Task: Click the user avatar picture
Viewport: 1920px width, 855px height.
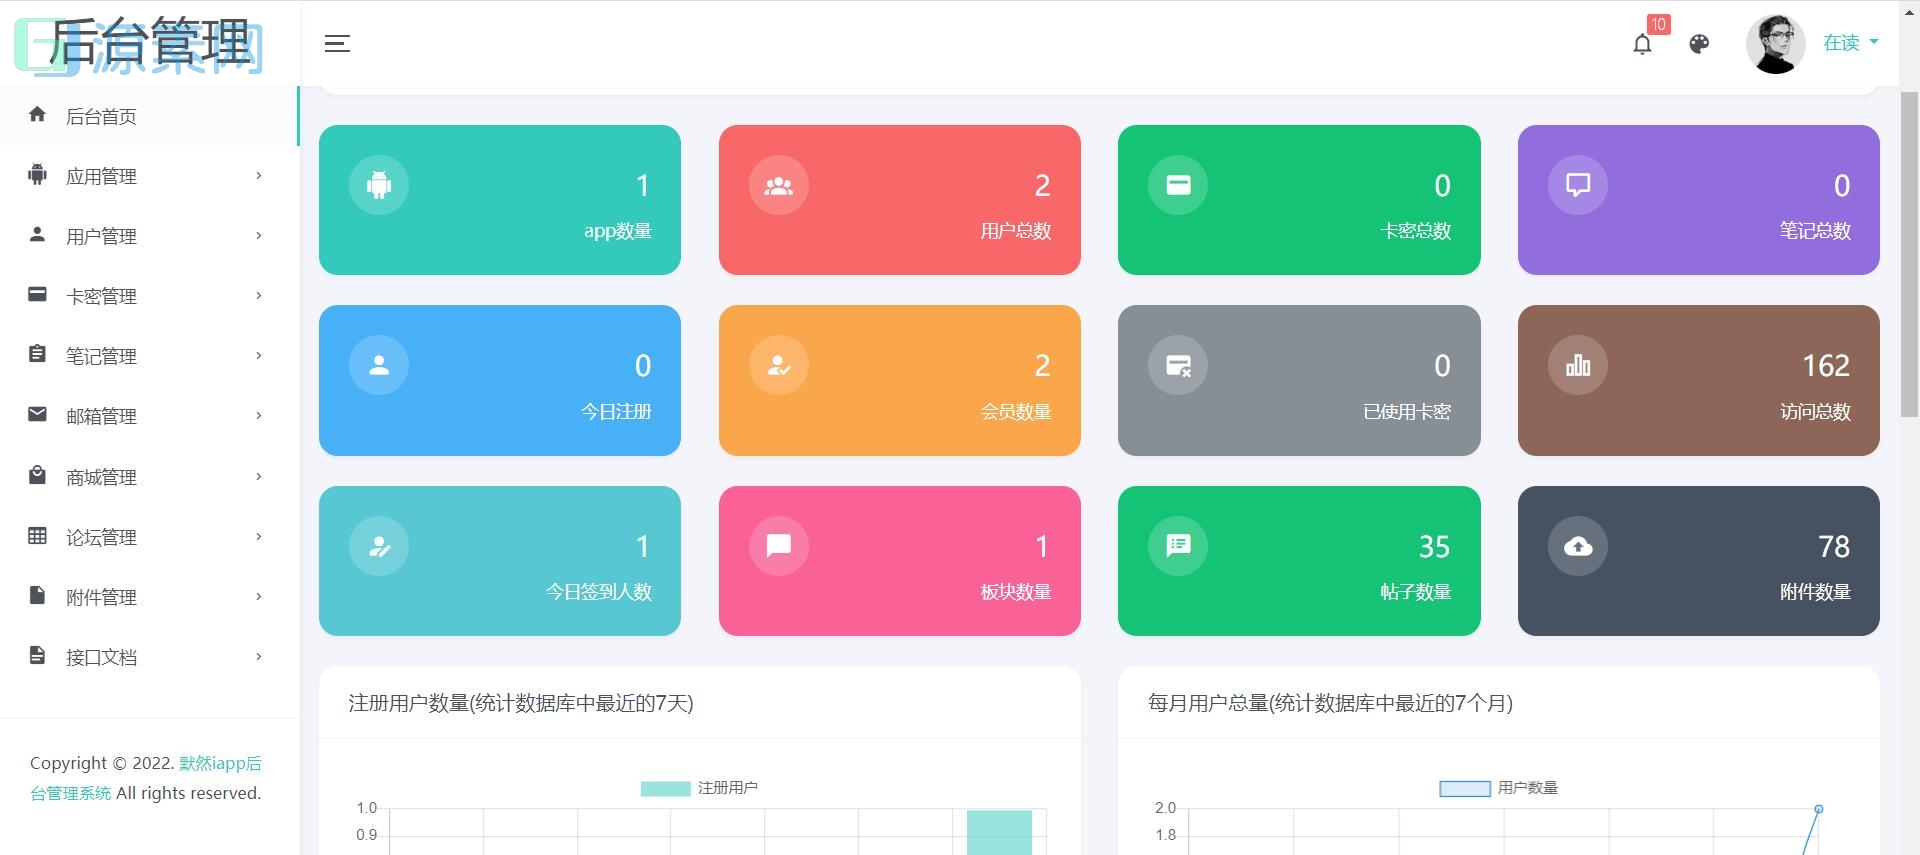Action: point(1775,44)
